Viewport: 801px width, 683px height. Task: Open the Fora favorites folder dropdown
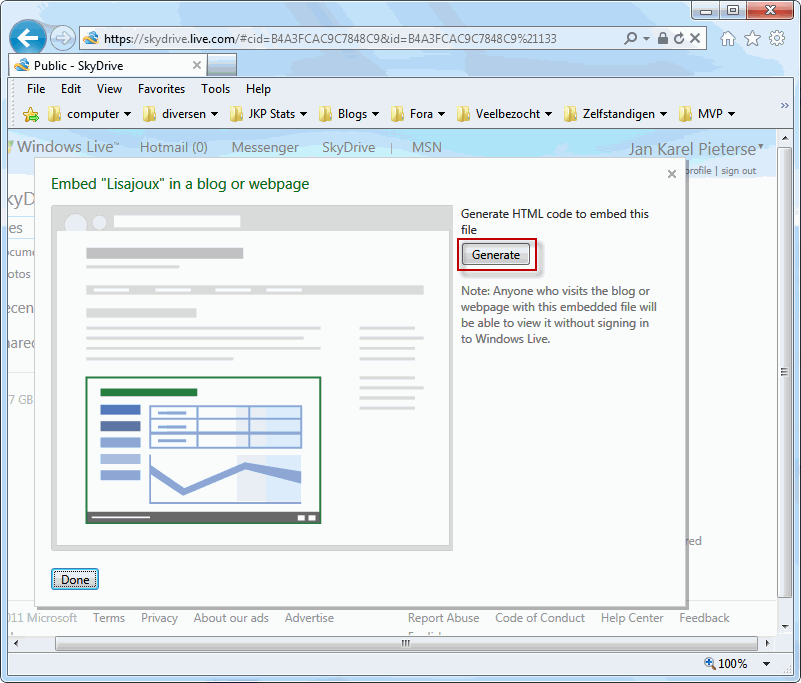418,114
